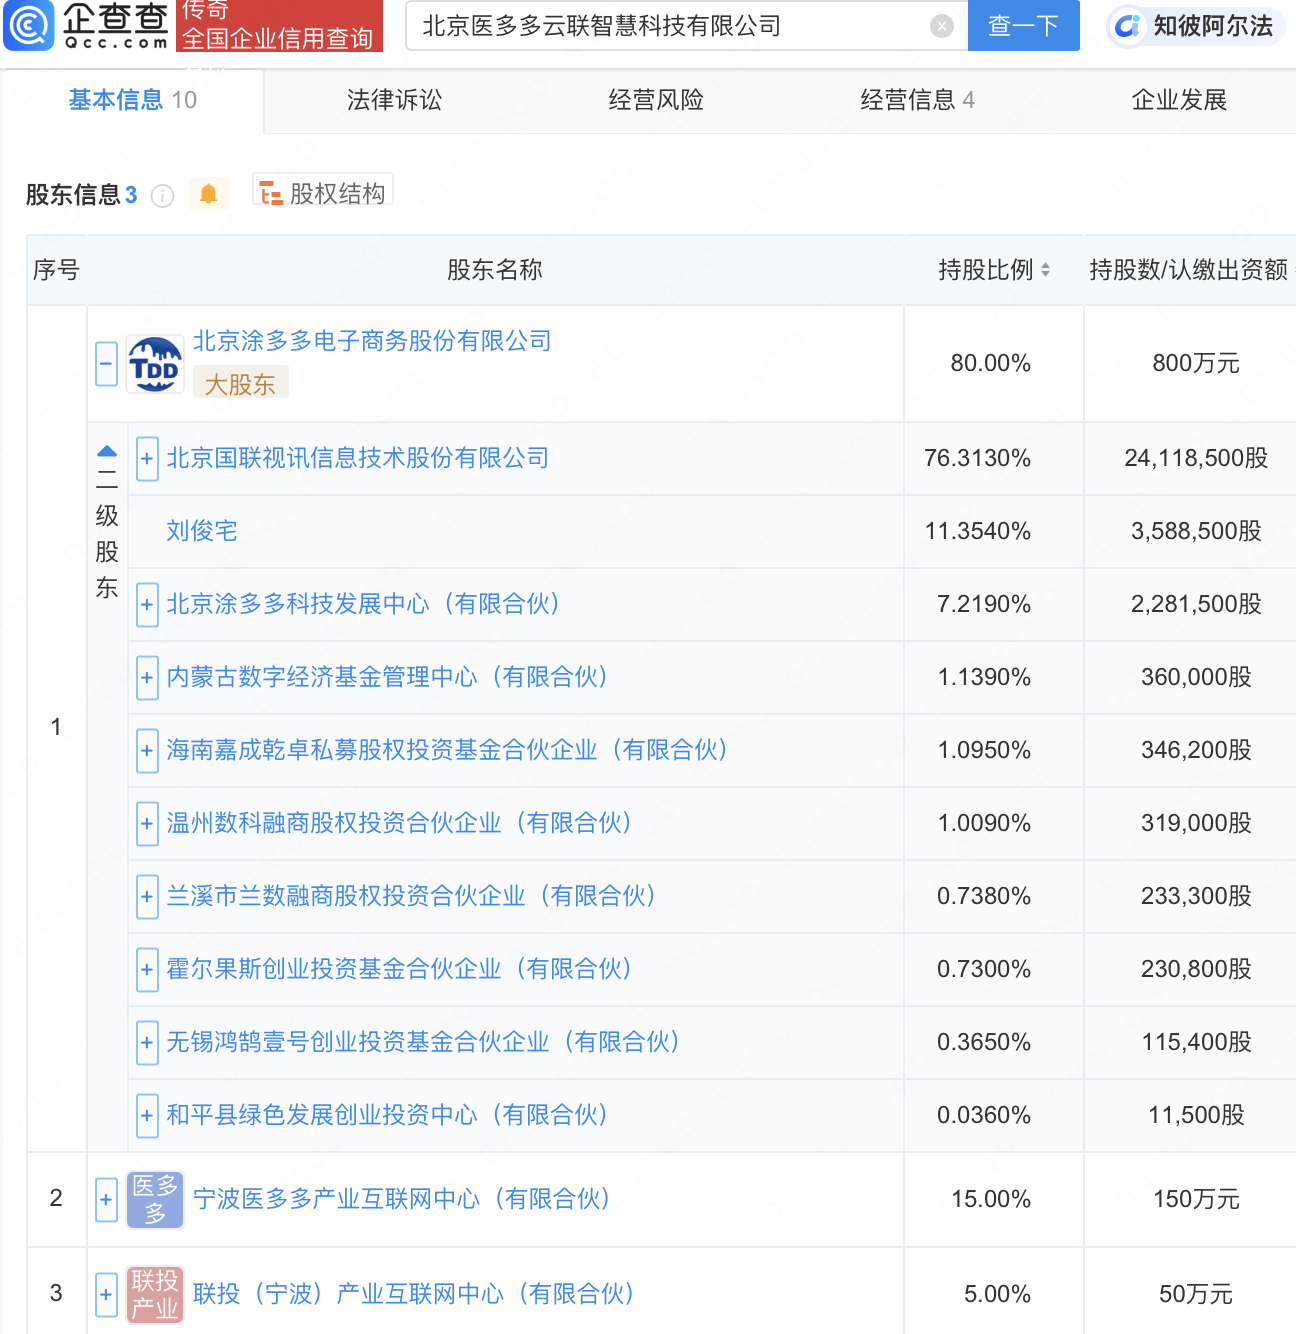Open the 经营风险 tab
The image size is (1296, 1334).
click(656, 100)
